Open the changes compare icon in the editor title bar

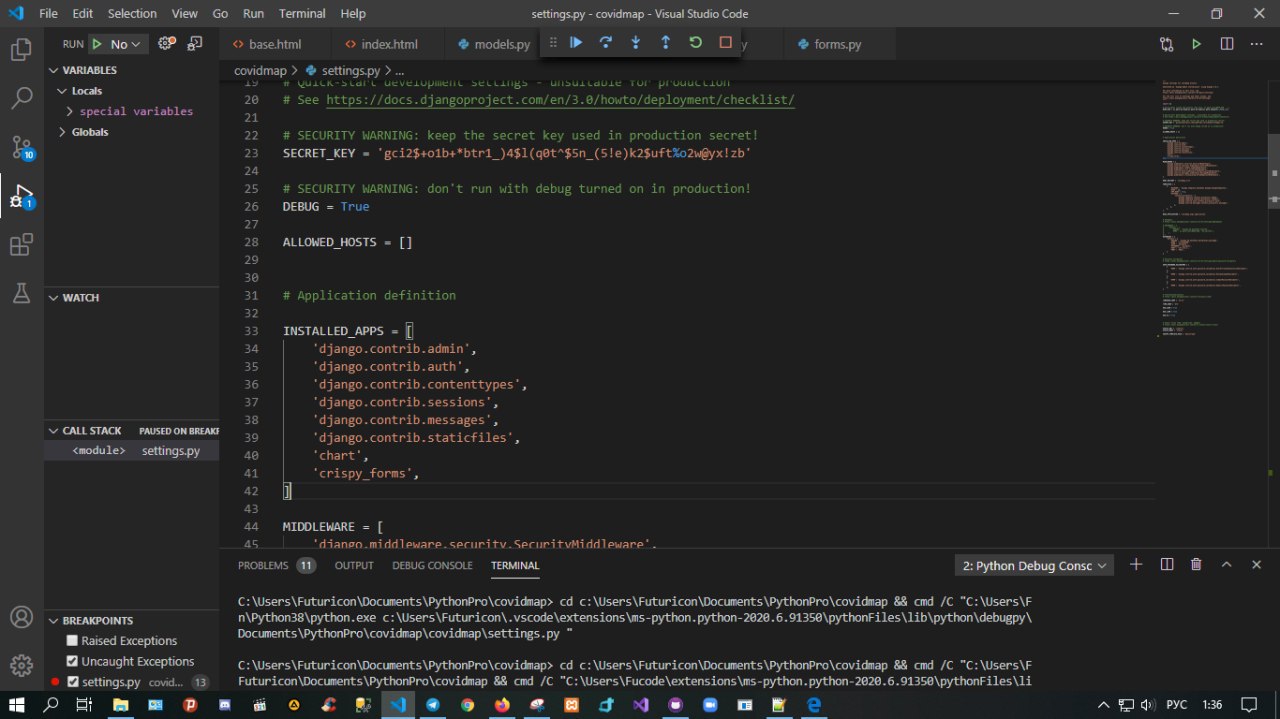point(1167,44)
